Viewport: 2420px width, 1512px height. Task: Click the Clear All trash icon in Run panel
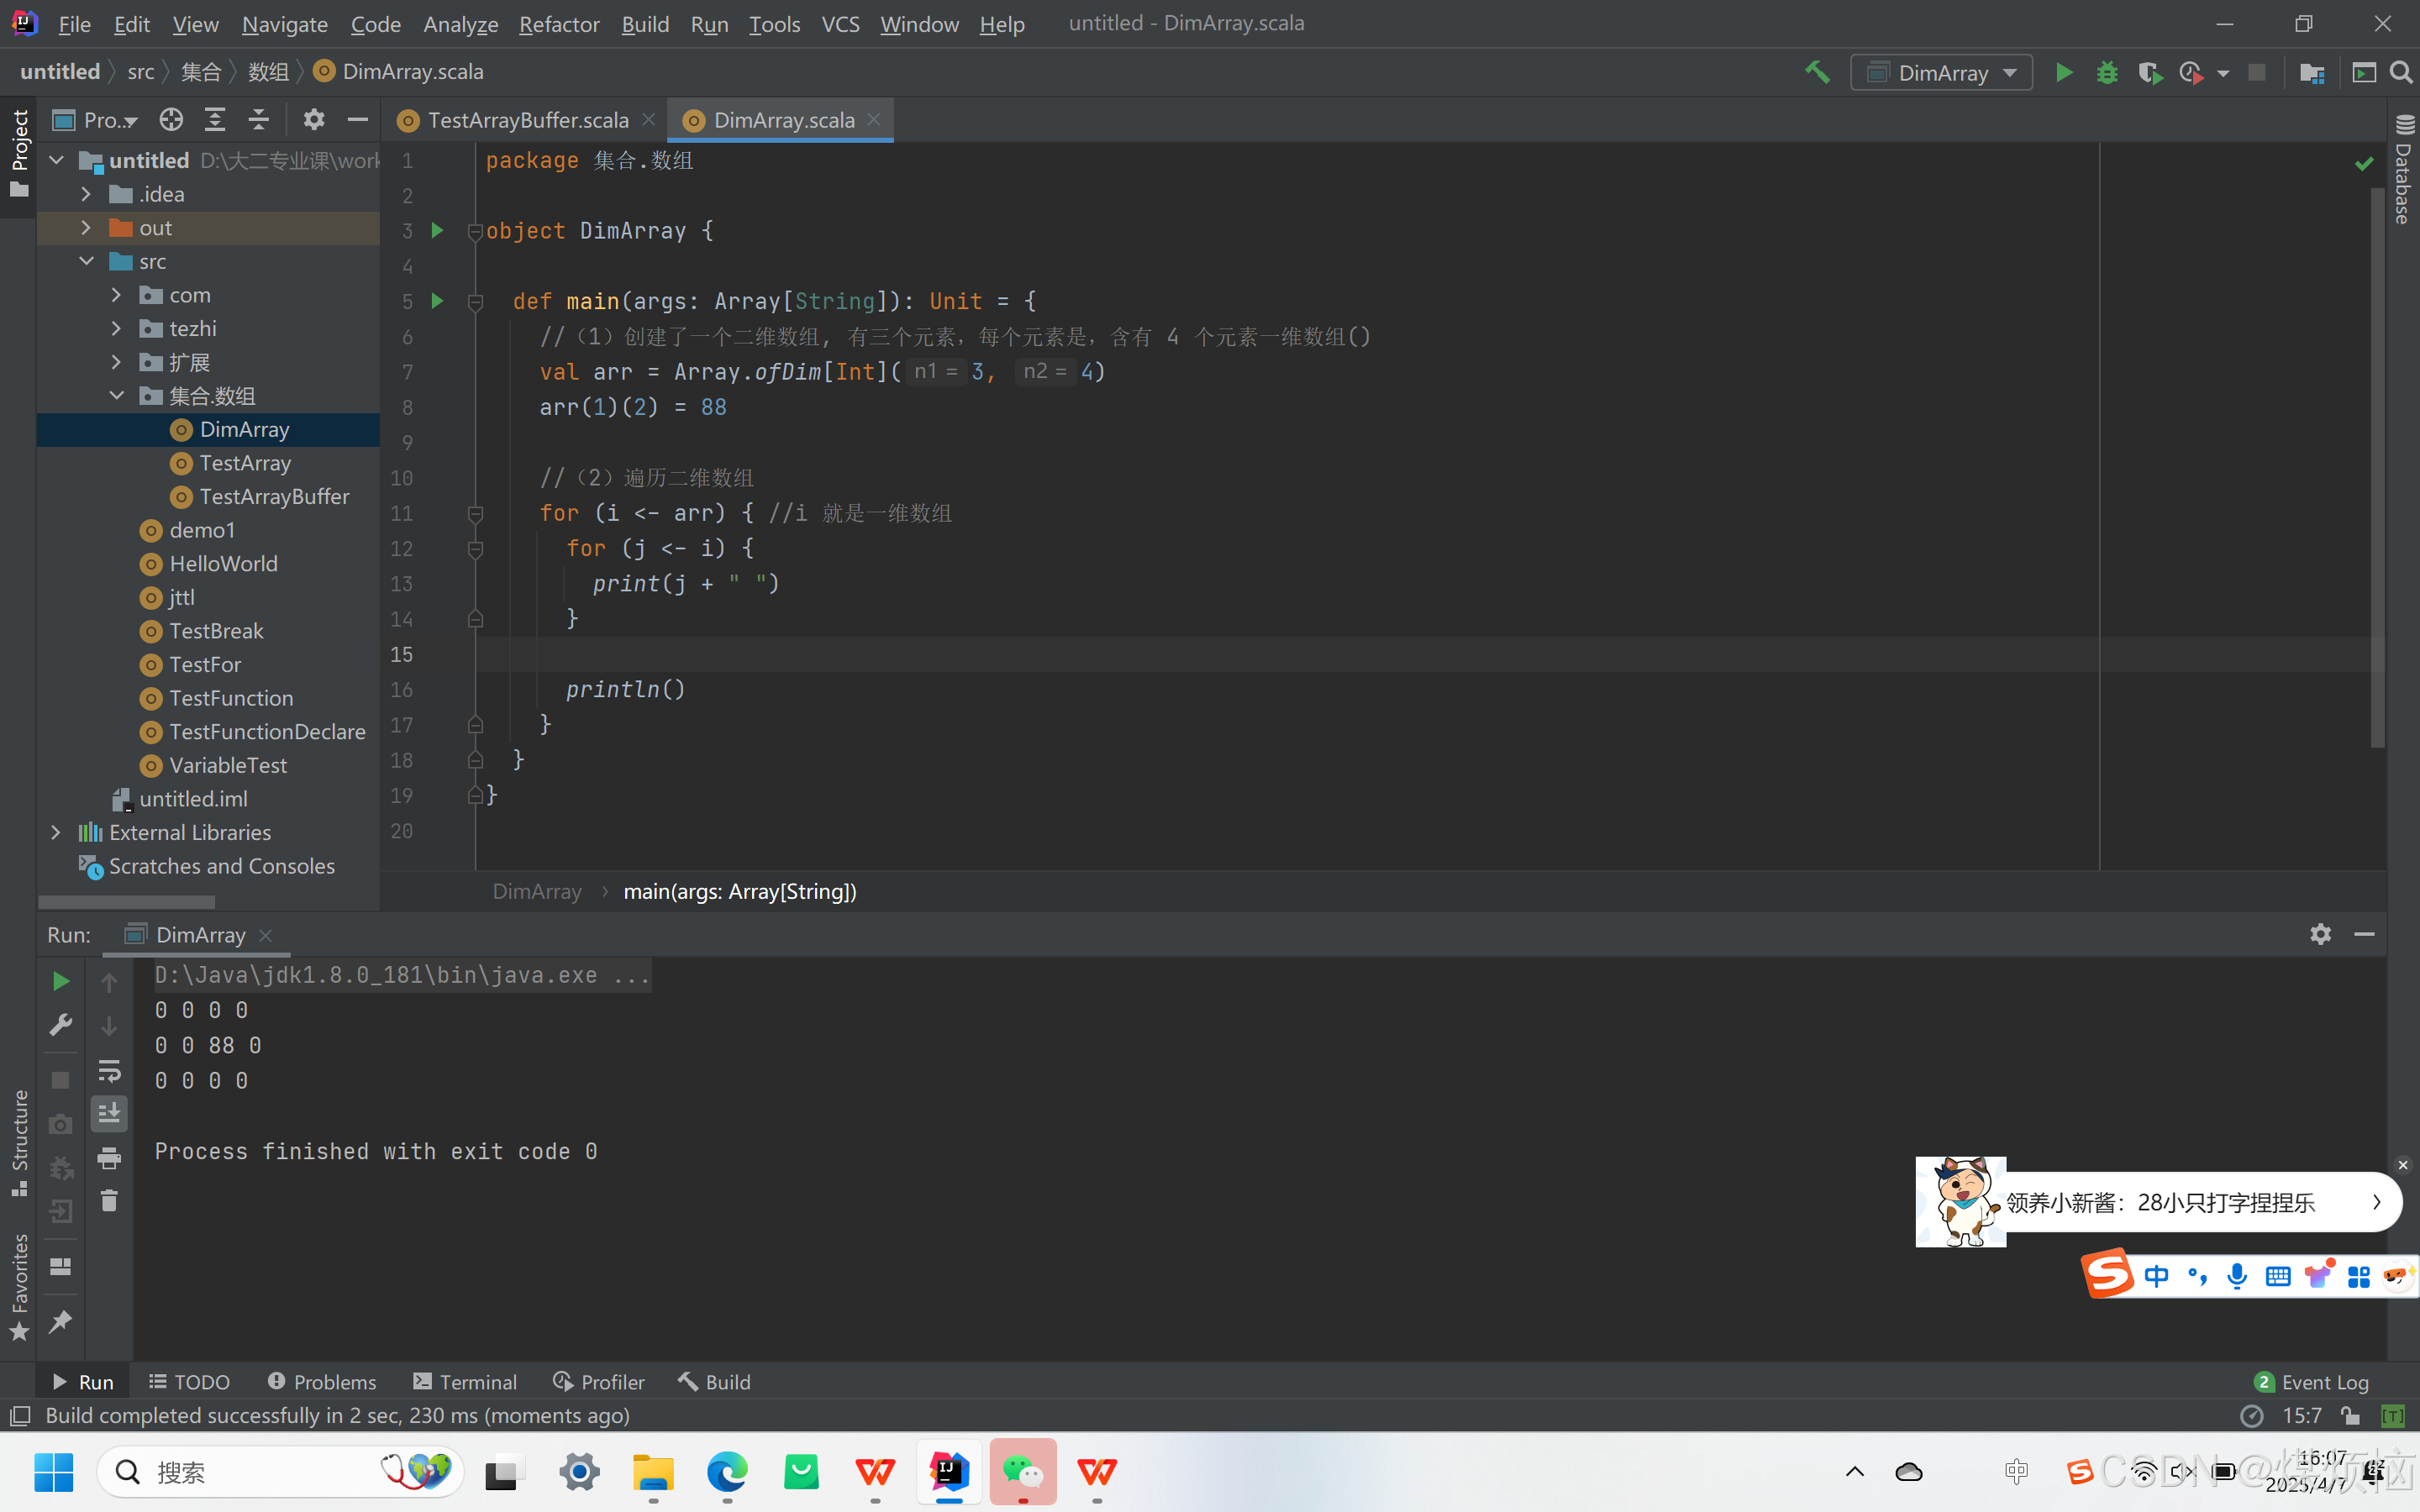(x=109, y=1200)
